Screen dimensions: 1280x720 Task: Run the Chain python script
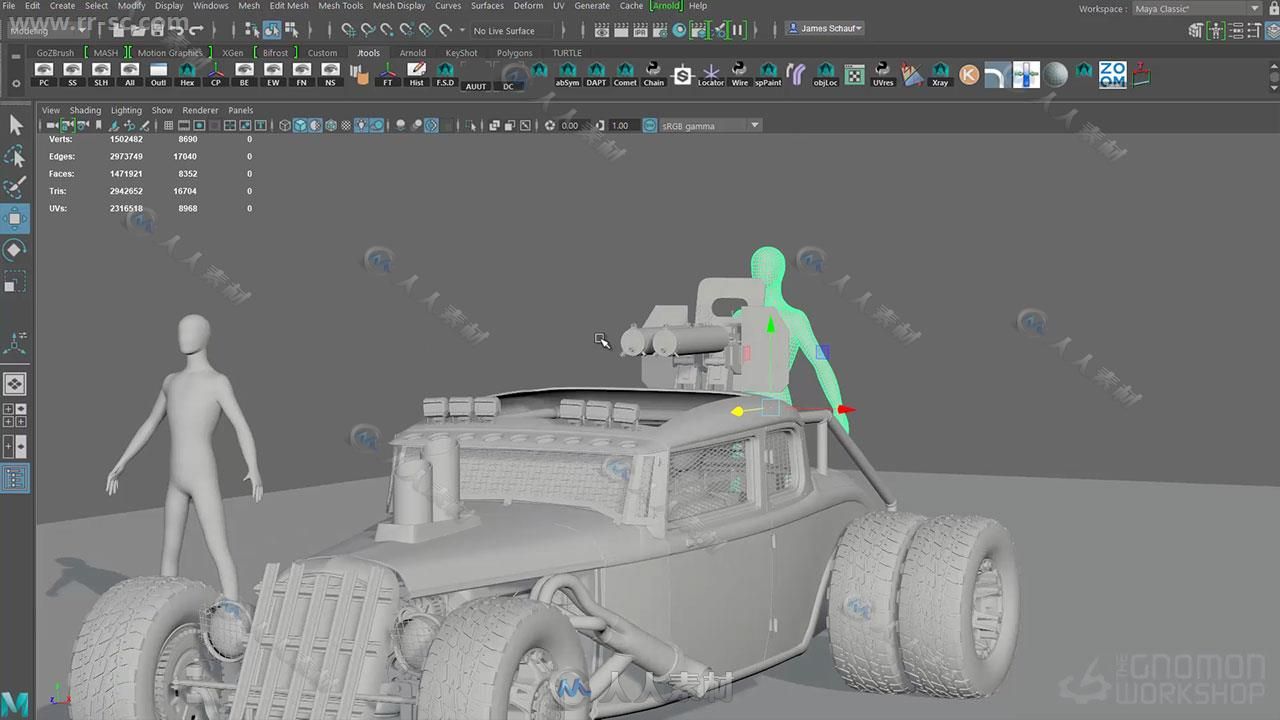click(653, 74)
